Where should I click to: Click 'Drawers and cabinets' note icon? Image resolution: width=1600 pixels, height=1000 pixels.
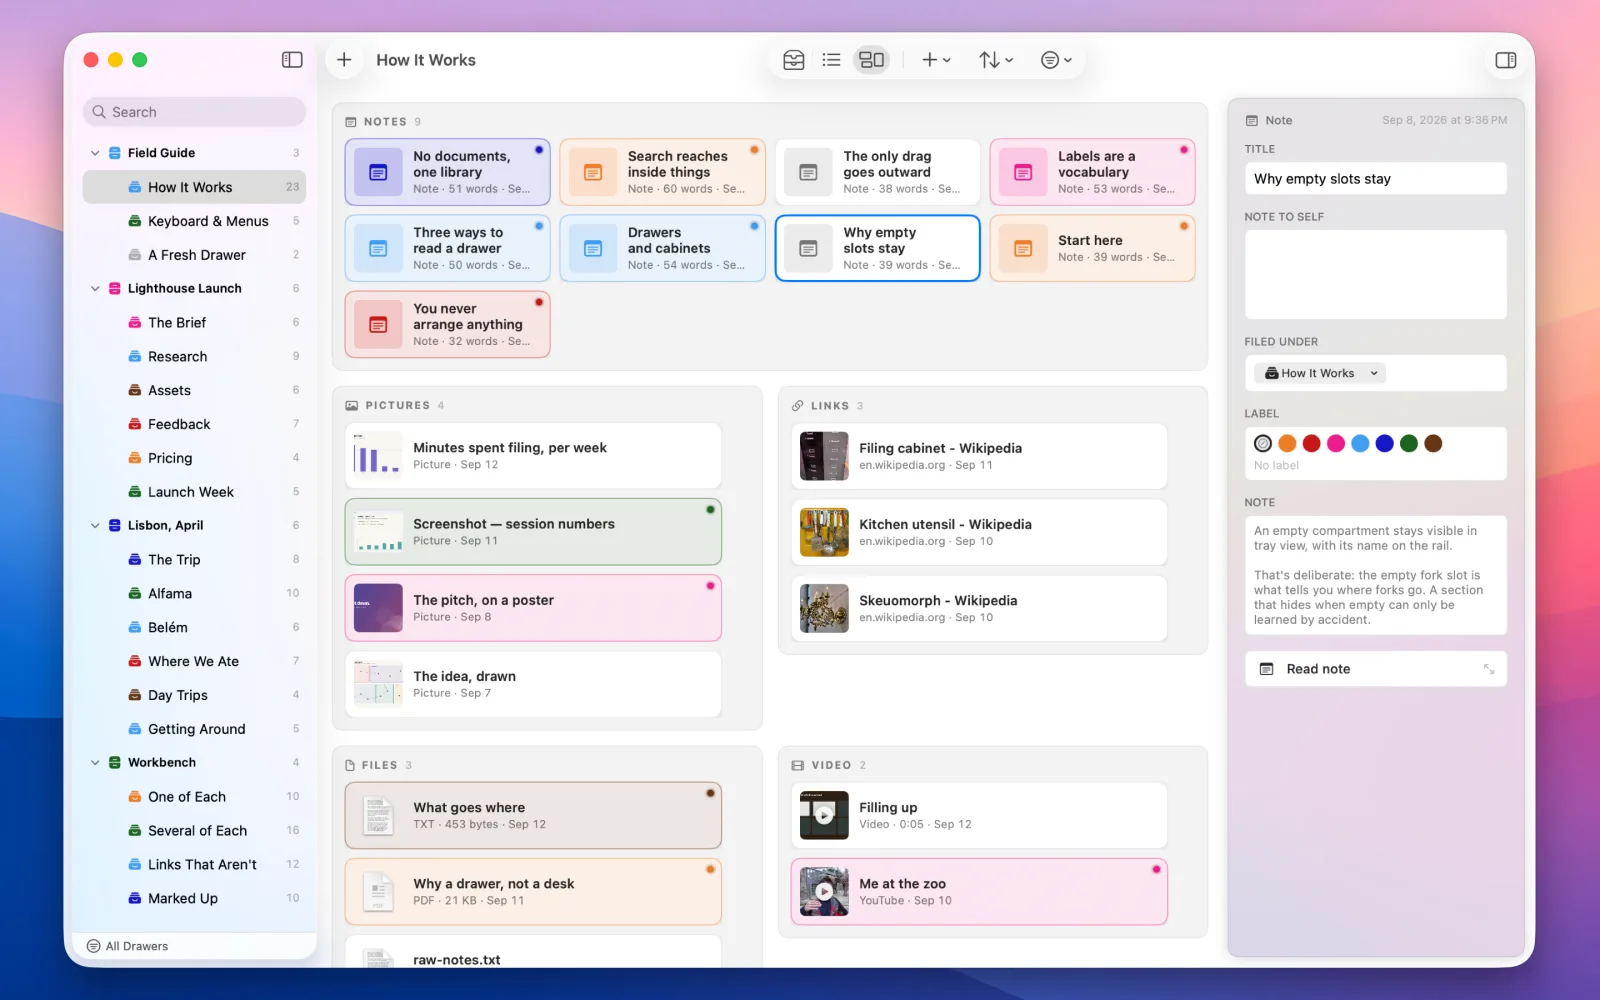pos(593,248)
